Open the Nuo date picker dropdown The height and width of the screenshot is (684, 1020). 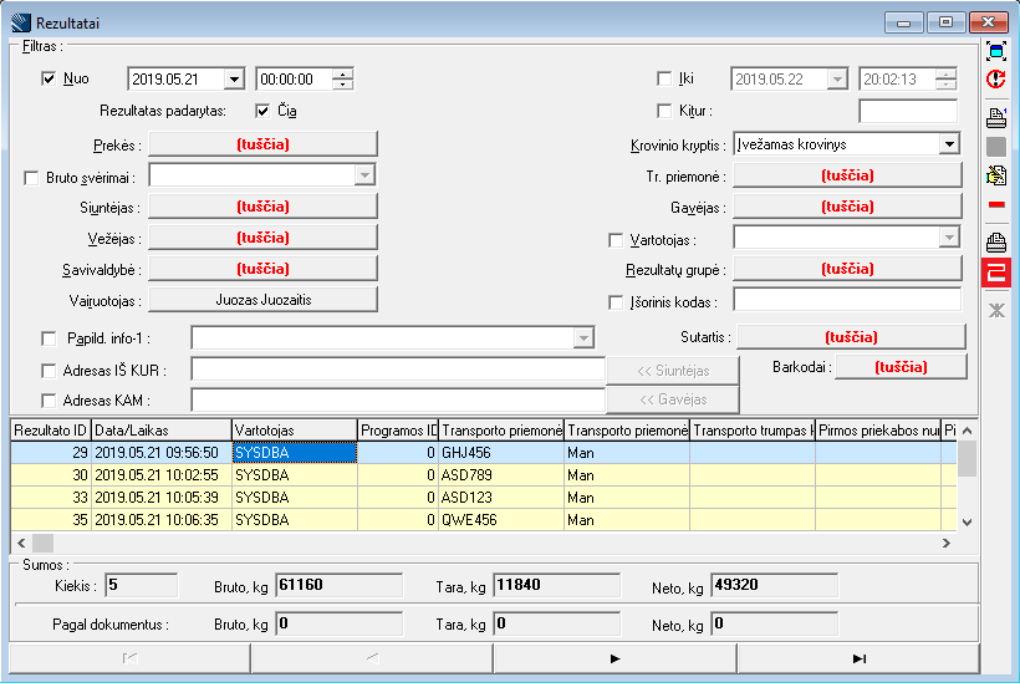tap(234, 80)
